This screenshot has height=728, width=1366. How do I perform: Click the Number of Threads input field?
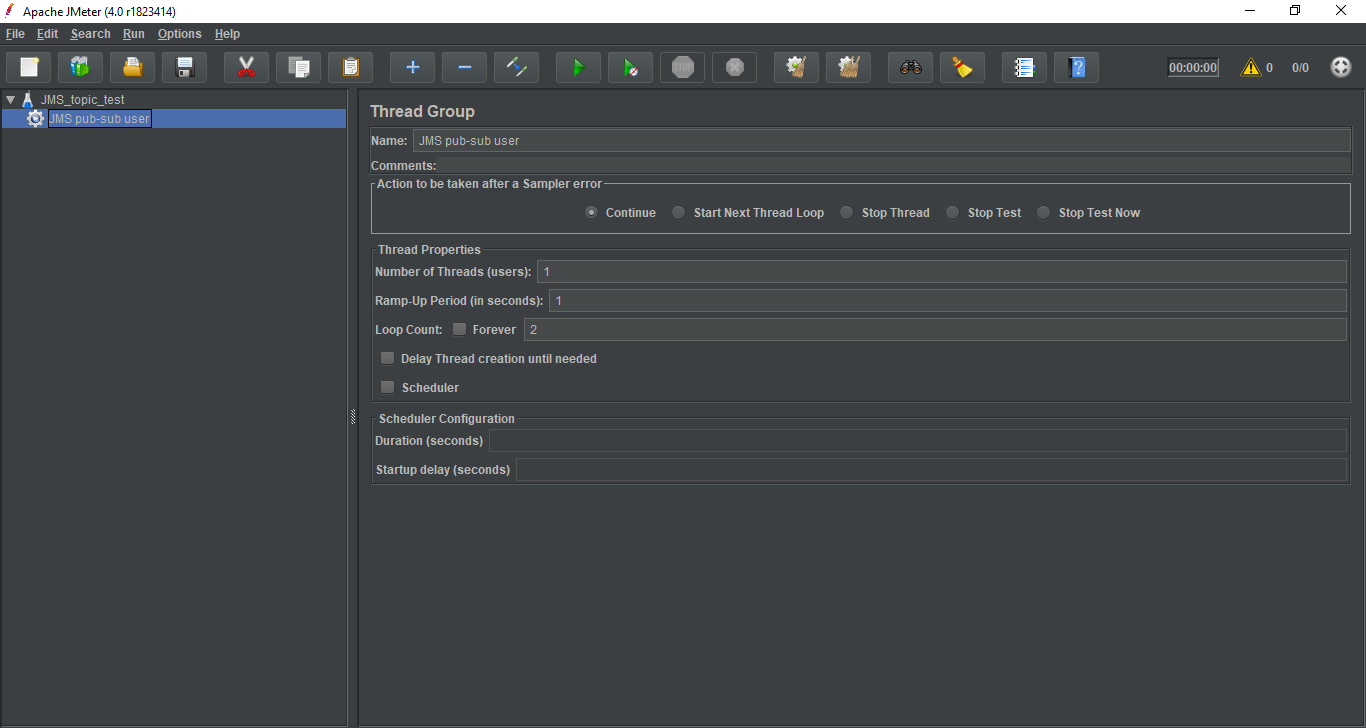940,272
